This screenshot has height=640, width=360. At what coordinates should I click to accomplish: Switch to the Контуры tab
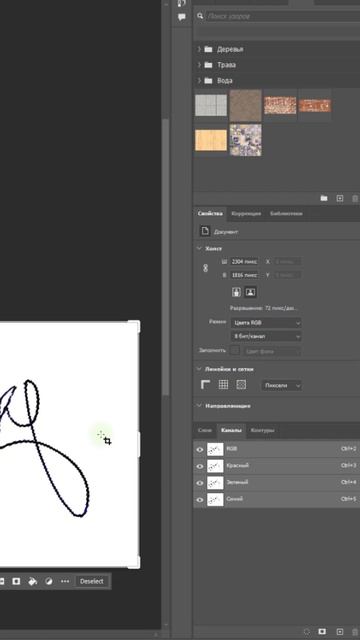262,430
